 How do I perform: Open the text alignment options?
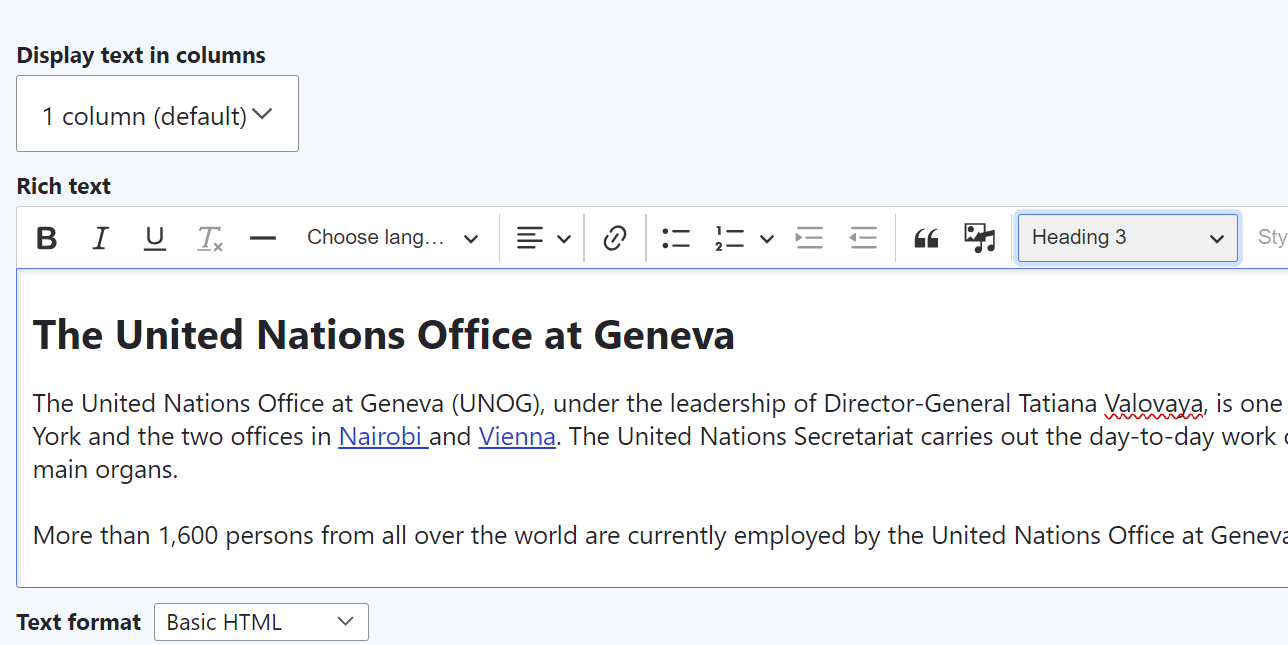tap(541, 237)
